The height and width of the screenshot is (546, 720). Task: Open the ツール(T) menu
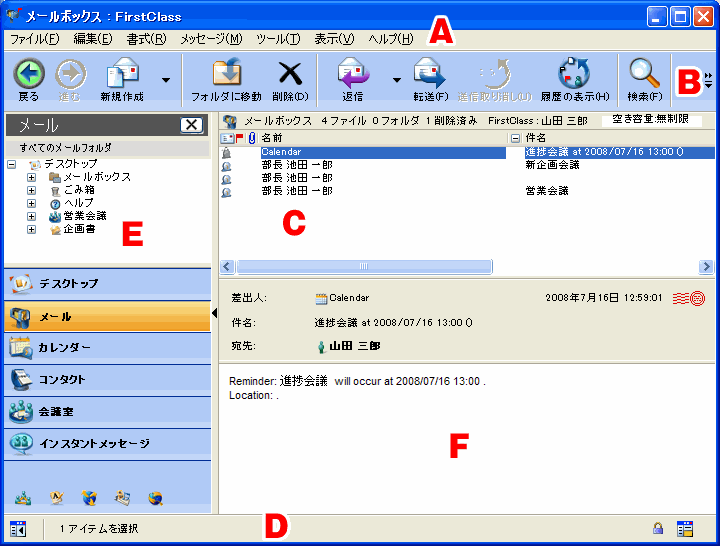tap(277, 39)
